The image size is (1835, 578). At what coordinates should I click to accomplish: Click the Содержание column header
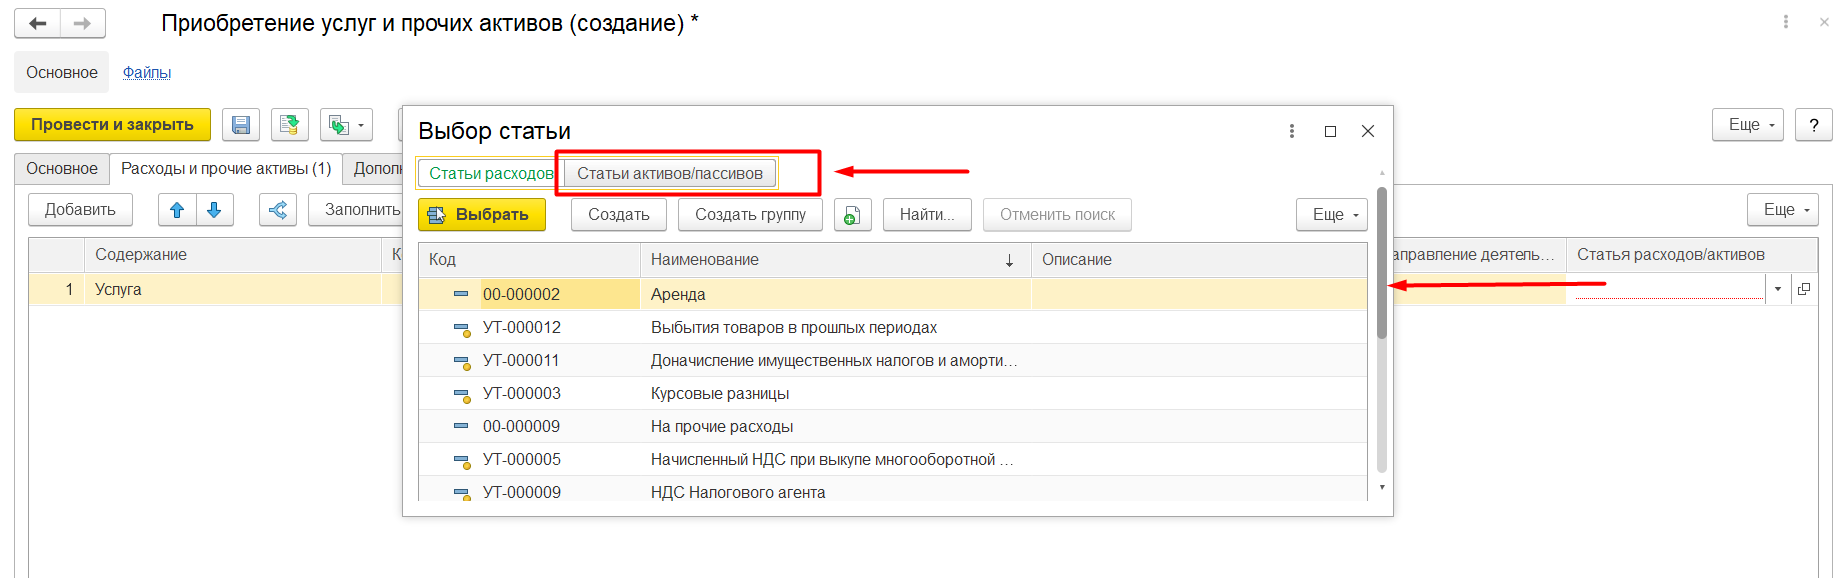click(x=233, y=255)
